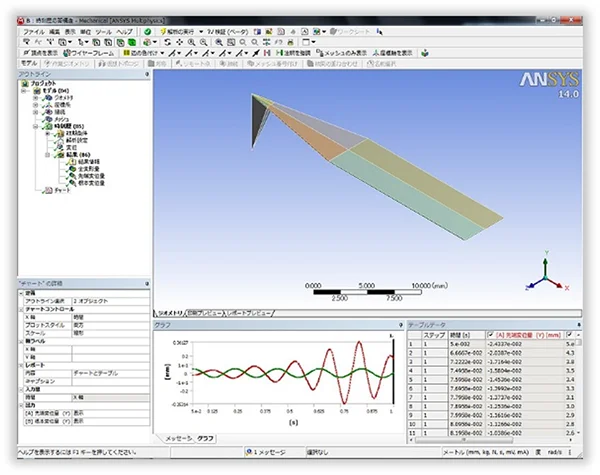Click the 内容 value チャートとテーブル
Image resolution: width=600 pixels, height=475 pixels.
point(111,373)
